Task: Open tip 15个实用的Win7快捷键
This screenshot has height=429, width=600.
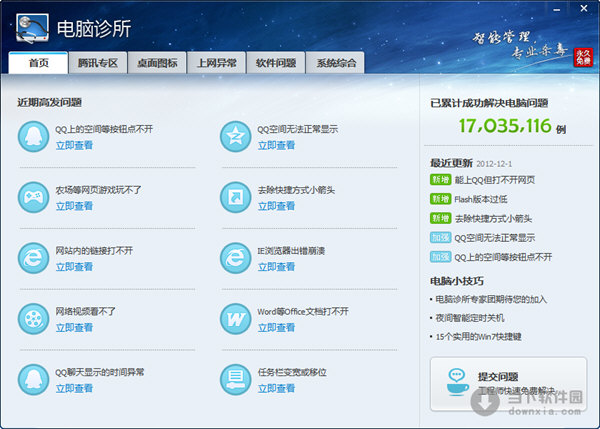Action: 479,337
